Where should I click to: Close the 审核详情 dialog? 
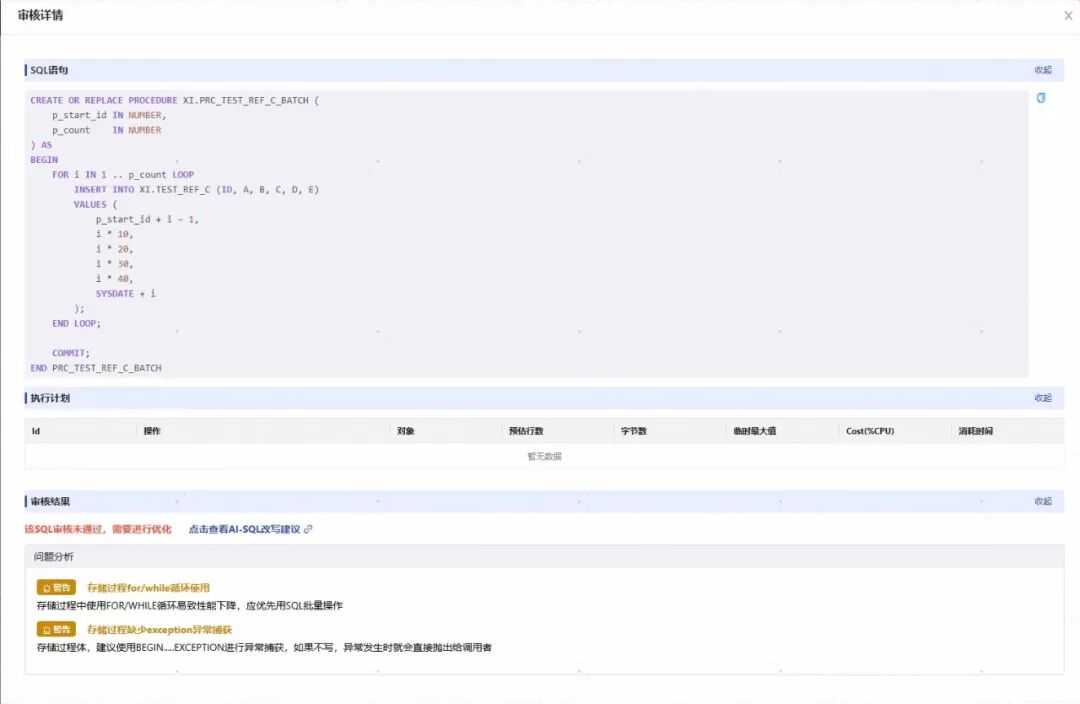1068,15
